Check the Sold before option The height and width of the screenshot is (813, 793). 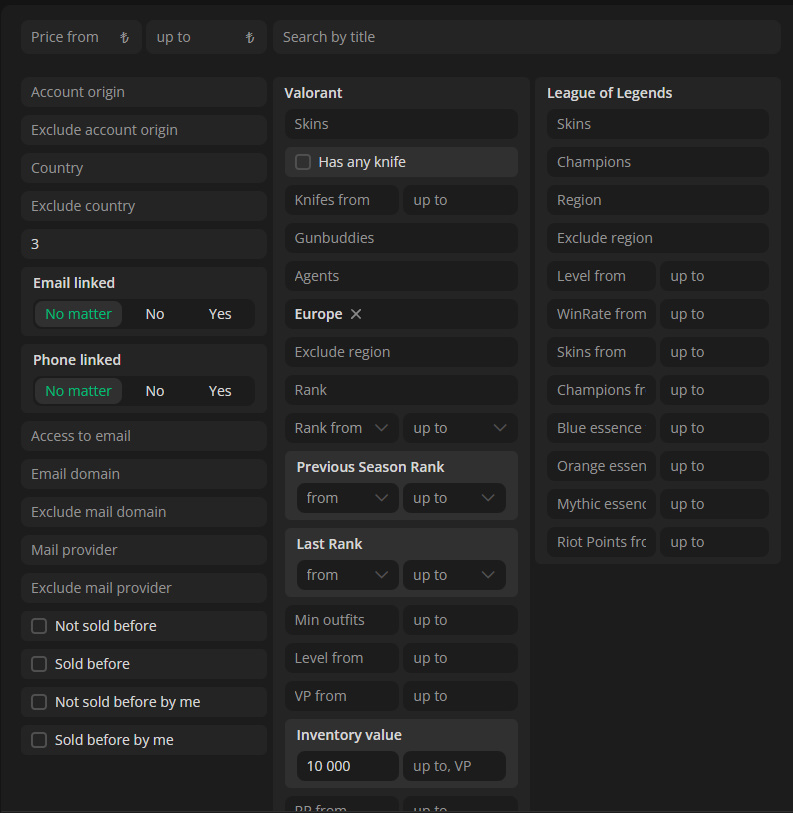(x=39, y=664)
